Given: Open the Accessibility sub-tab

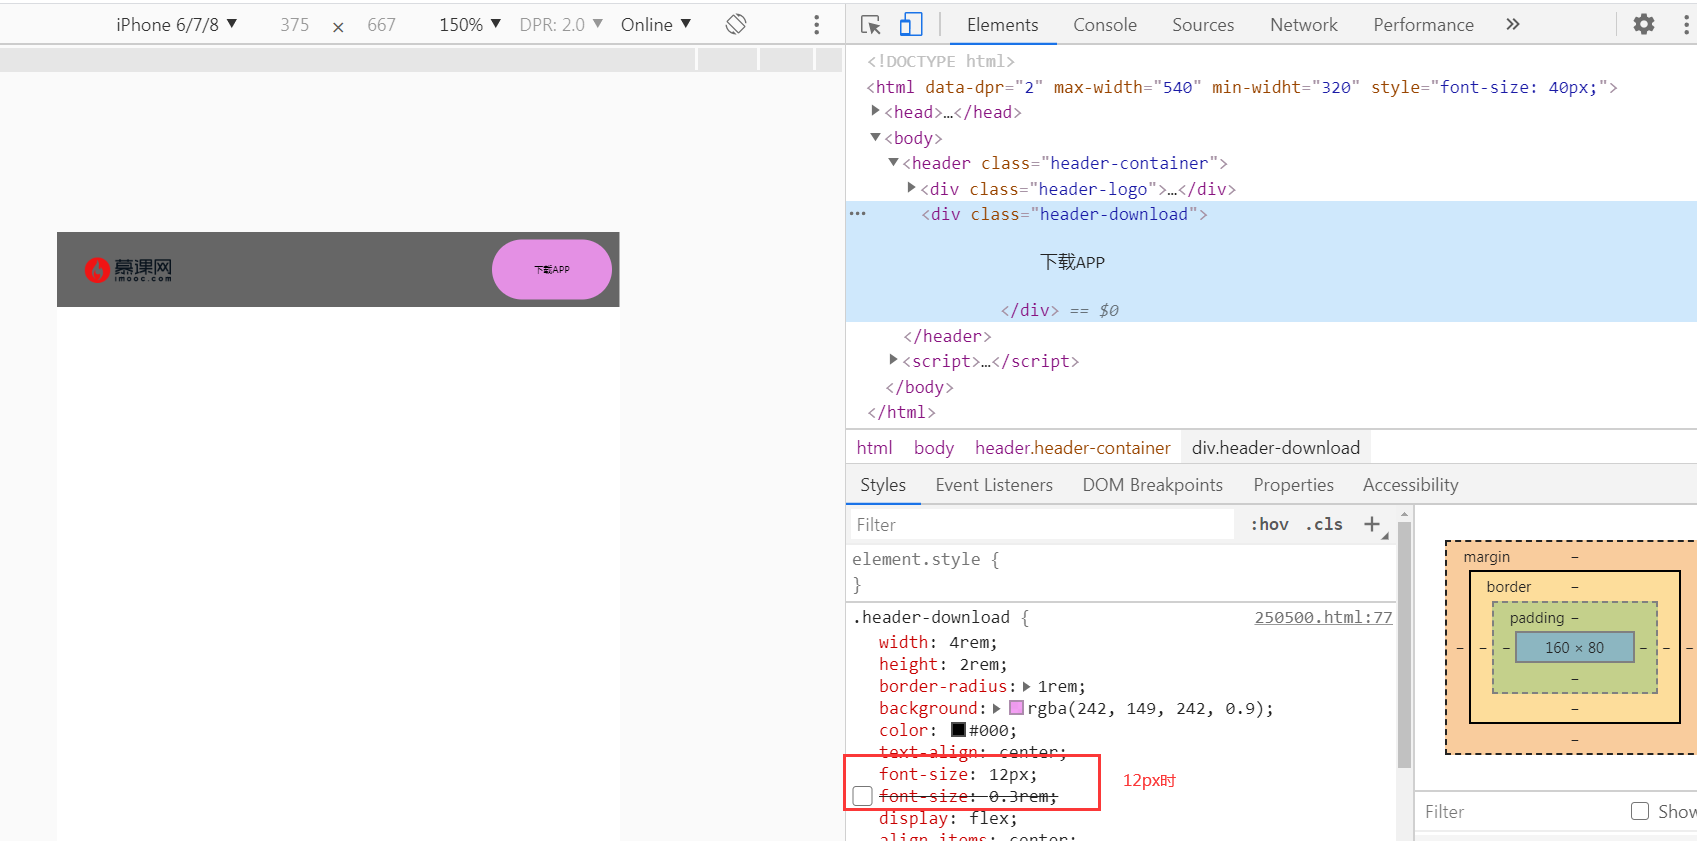Looking at the screenshot, I should [1410, 485].
